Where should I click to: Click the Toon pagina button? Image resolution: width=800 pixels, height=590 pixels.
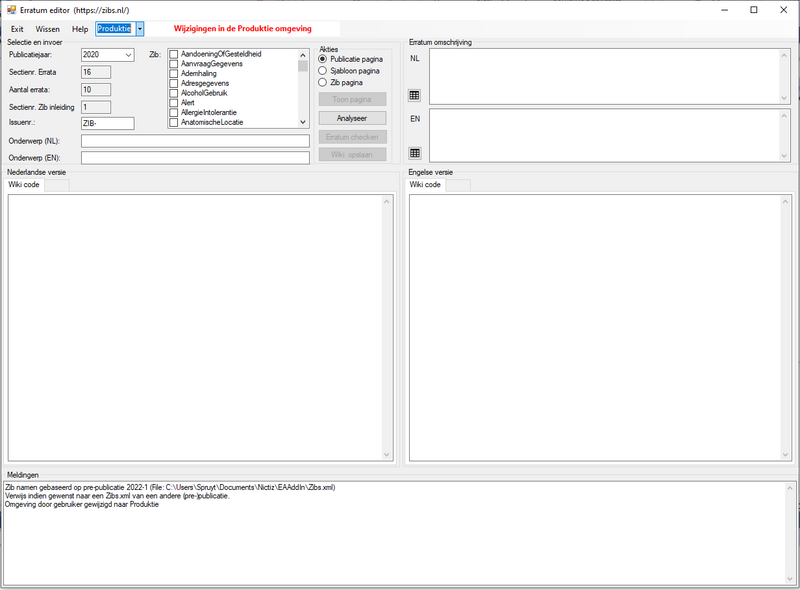tap(352, 99)
